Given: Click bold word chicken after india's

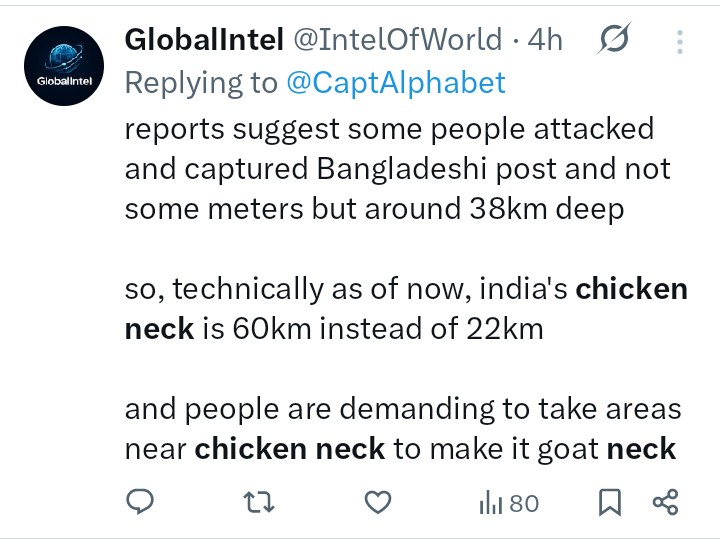Looking at the screenshot, I should pyautogui.click(x=632, y=289).
